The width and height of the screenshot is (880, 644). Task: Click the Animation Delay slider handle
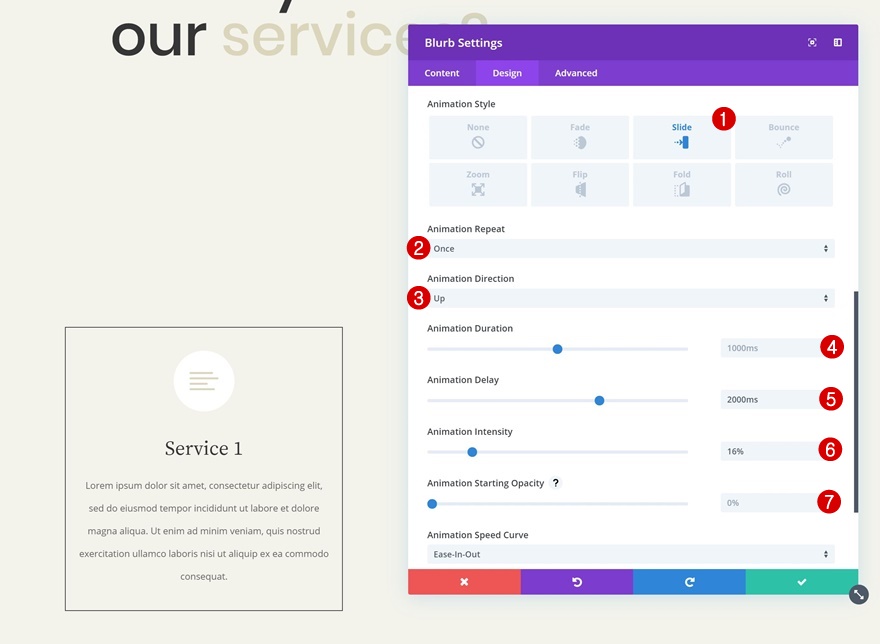599,401
